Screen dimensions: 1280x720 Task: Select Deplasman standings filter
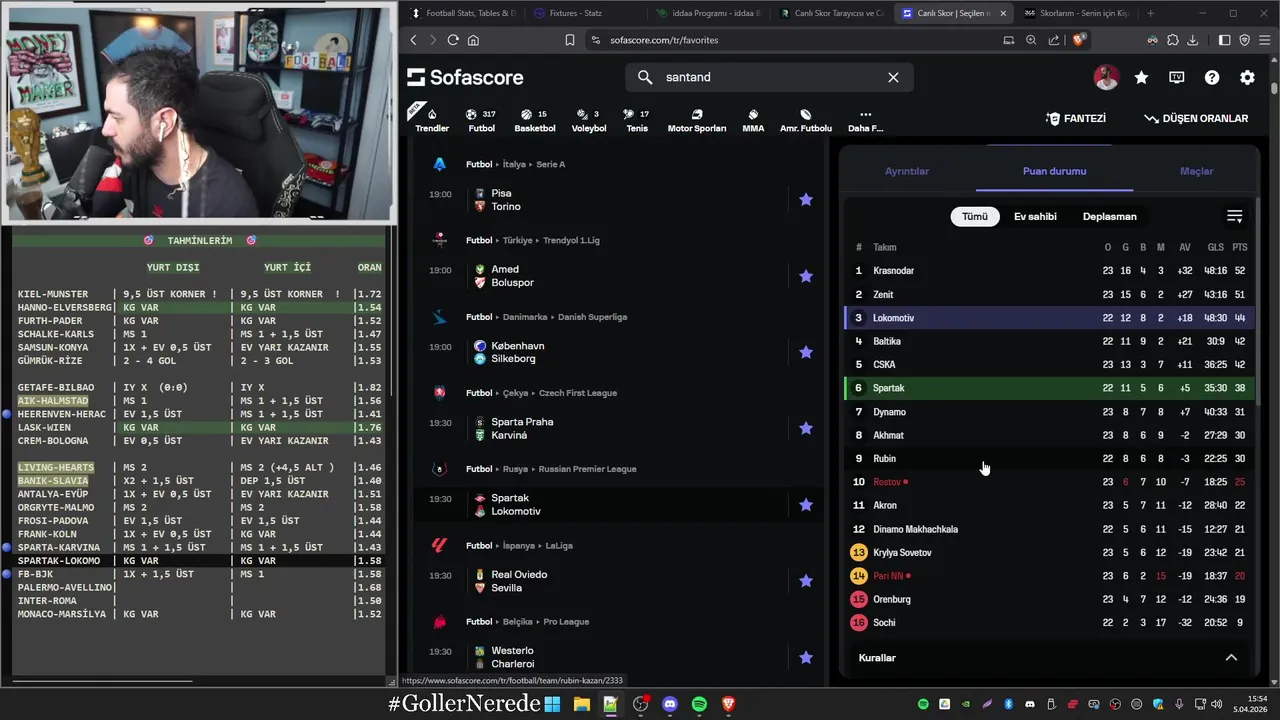coord(1110,216)
